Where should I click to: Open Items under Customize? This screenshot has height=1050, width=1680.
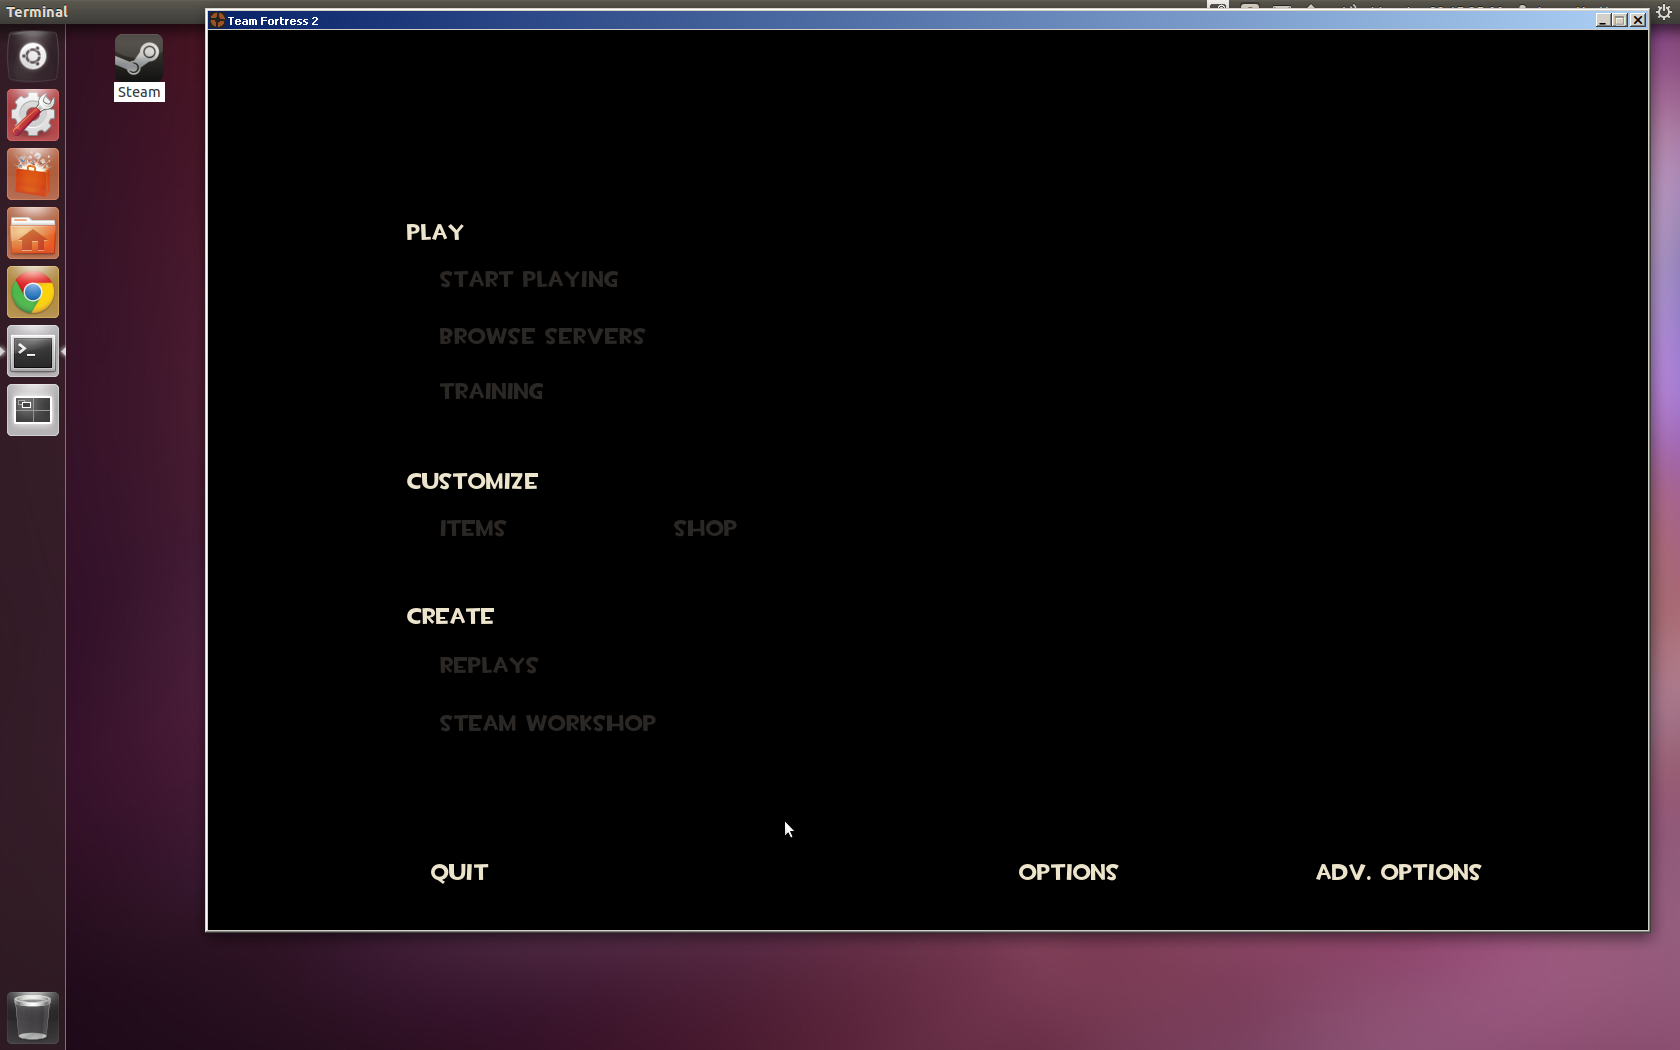pos(473,529)
